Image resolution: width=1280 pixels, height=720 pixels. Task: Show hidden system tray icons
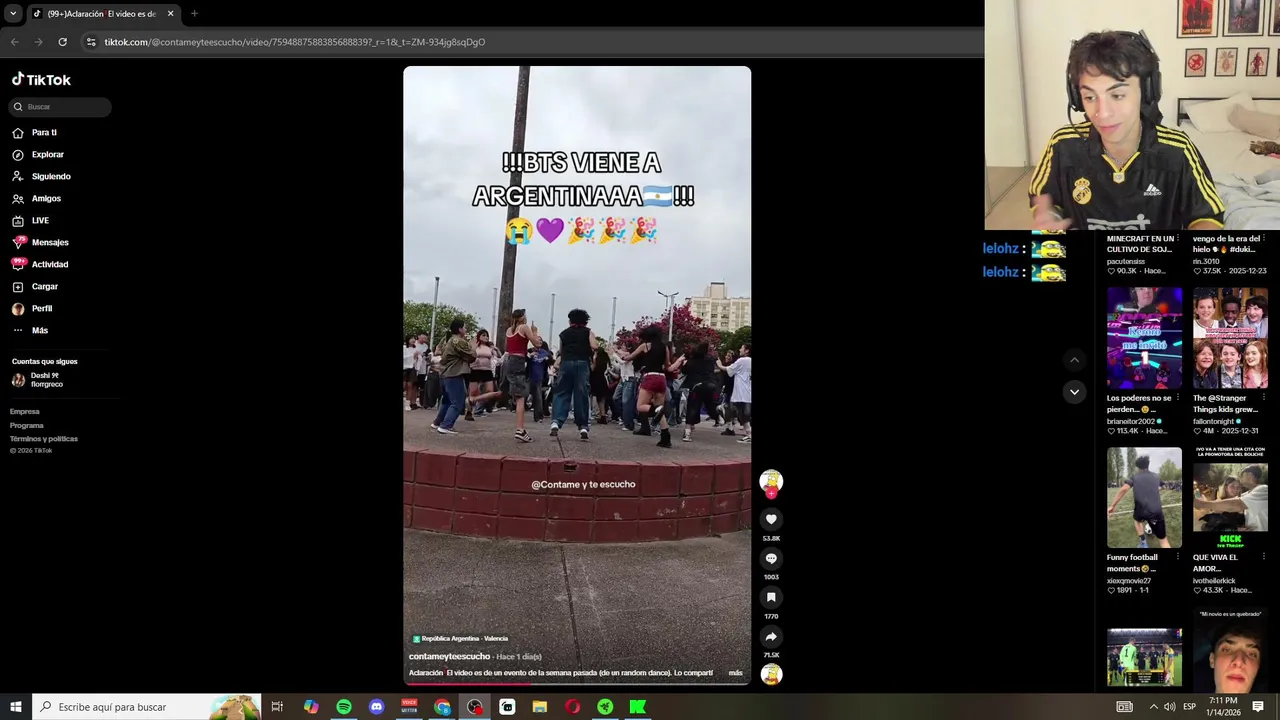tap(1153, 707)
